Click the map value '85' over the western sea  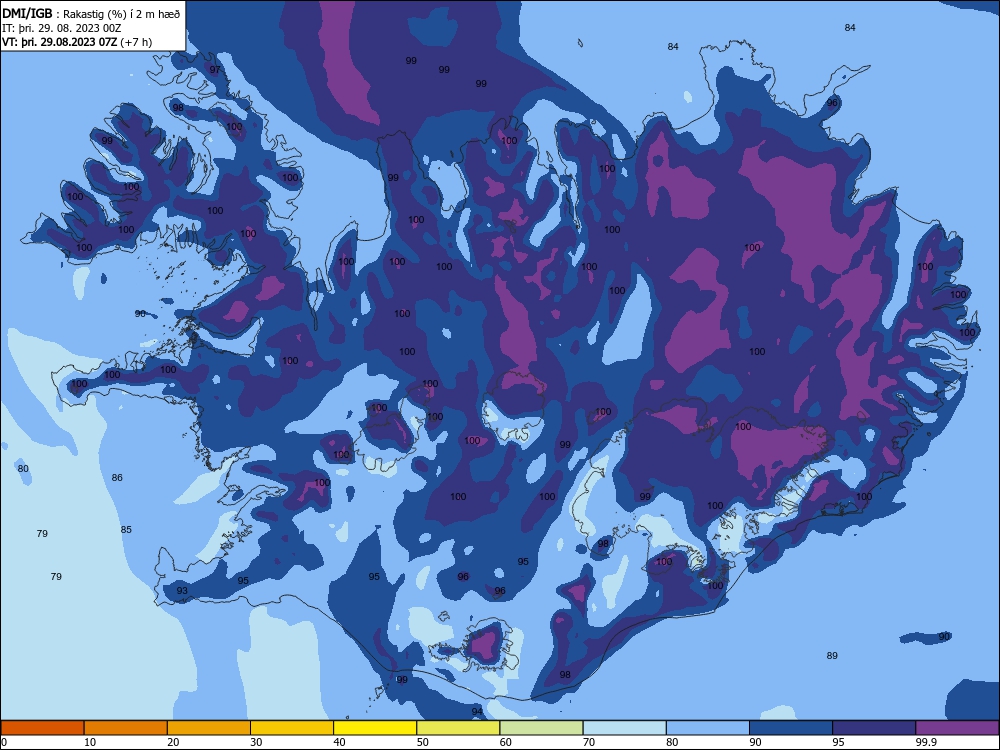(x=126, y=529)
